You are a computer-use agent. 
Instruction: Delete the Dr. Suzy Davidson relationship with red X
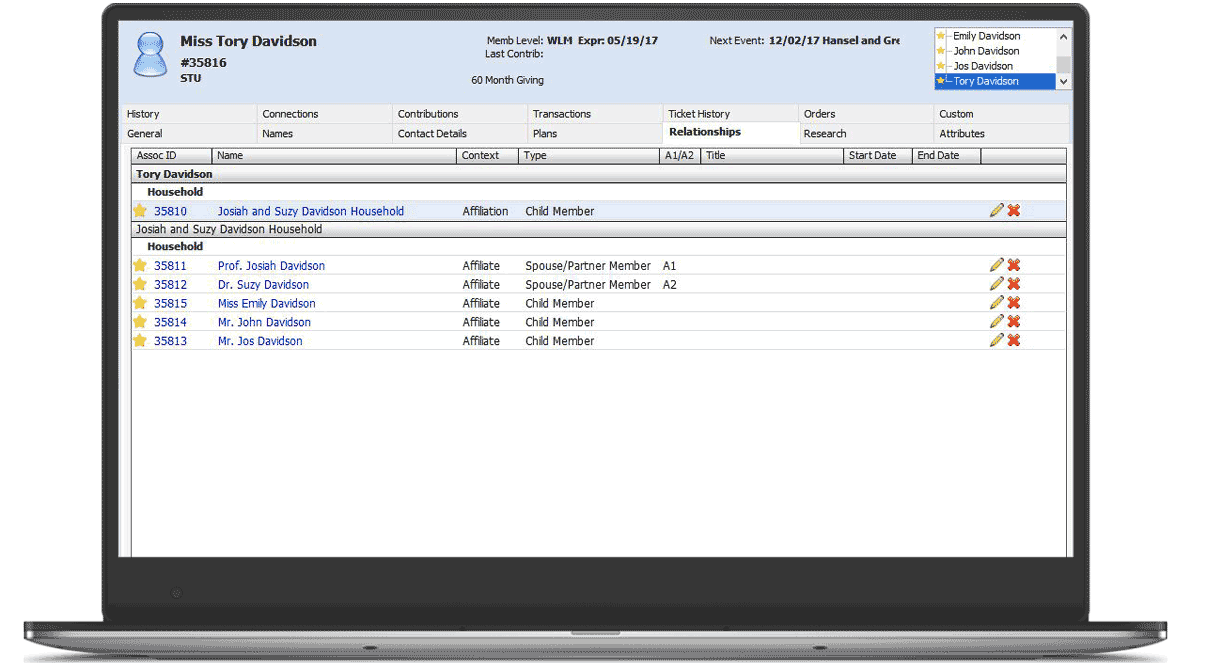pos(1013,284)
